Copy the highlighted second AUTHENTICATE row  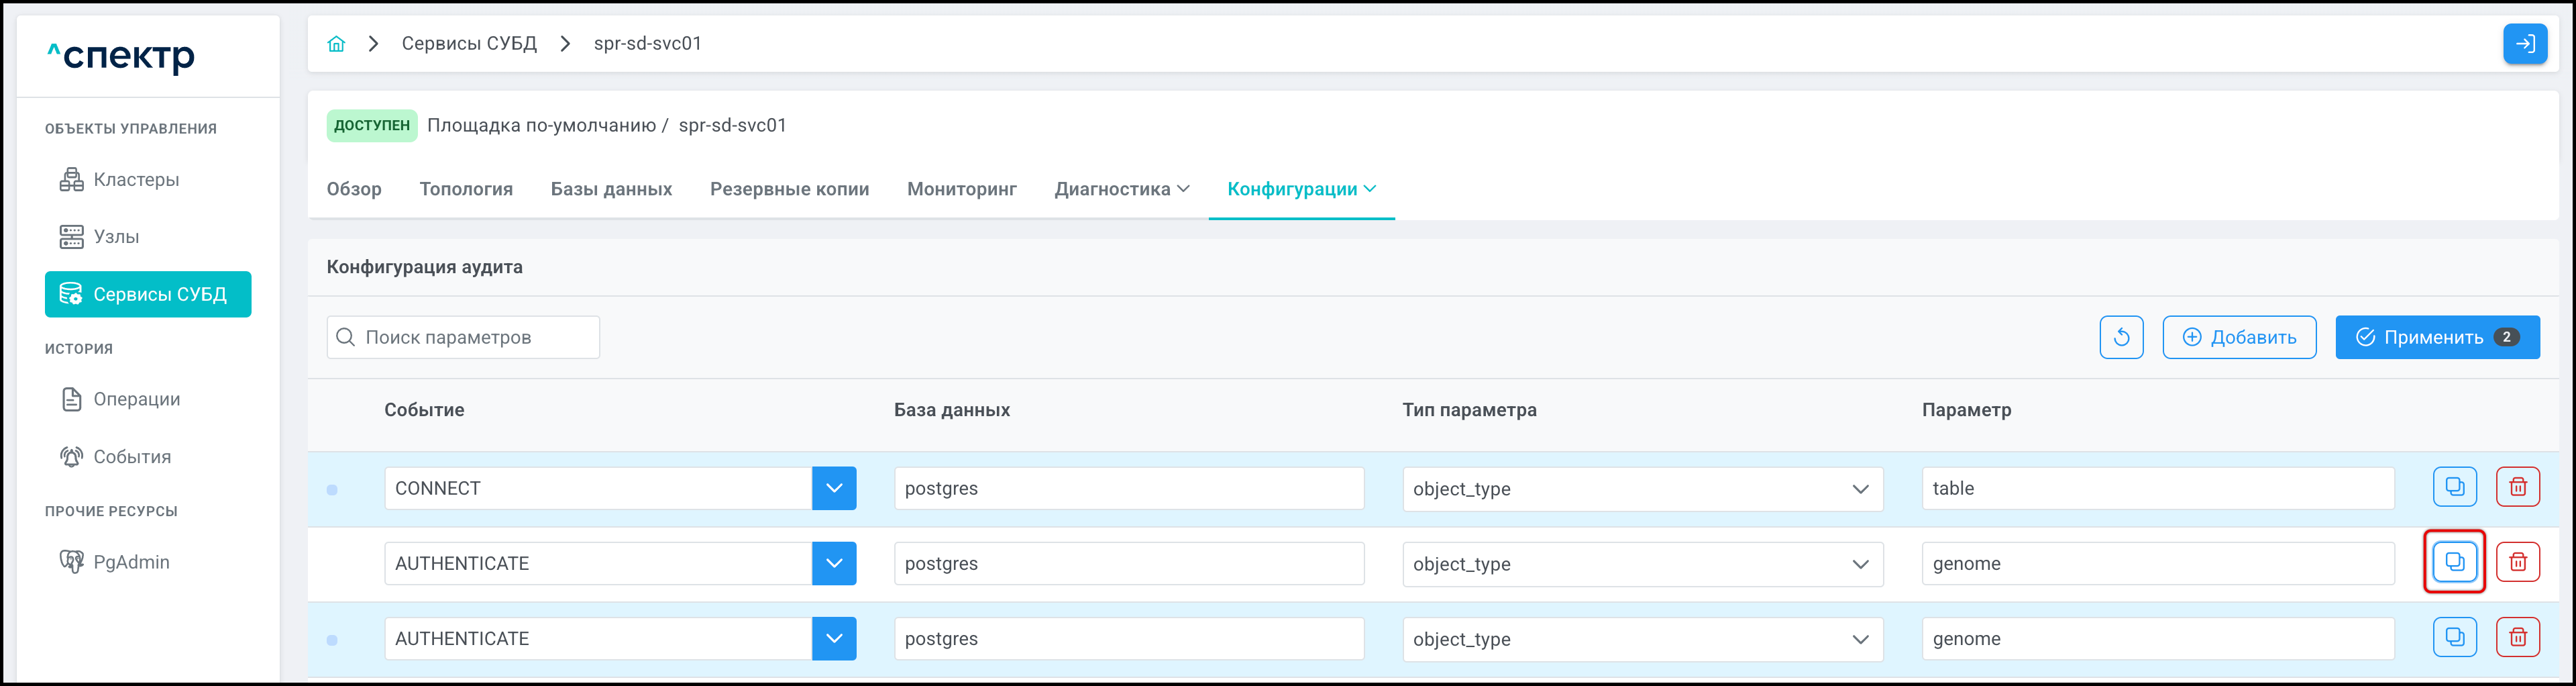[2454, 562]
